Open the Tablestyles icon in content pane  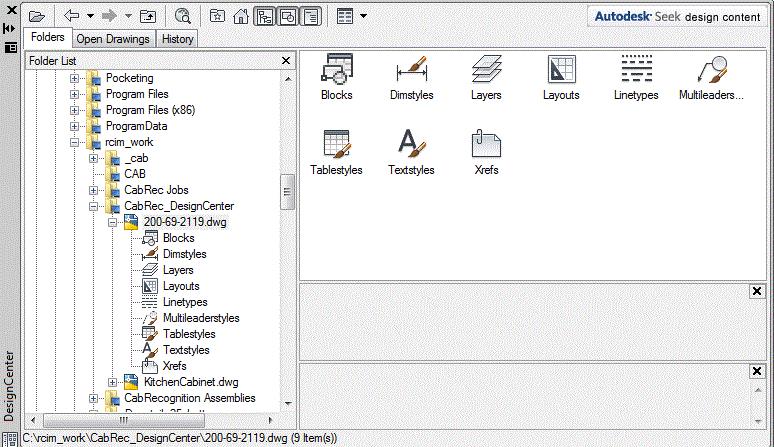[337, 150]
